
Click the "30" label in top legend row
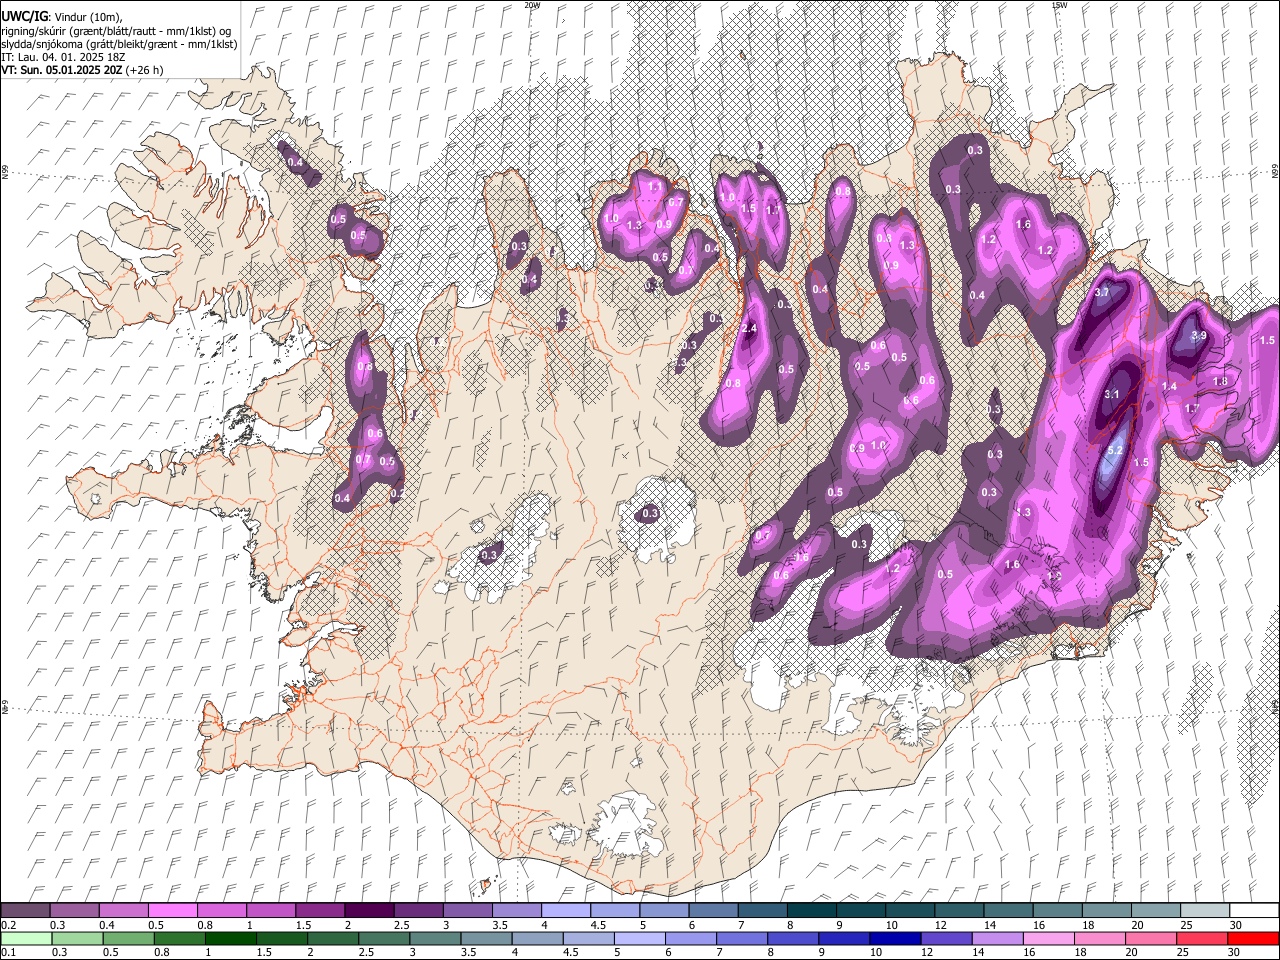[x=1236, y=925]
